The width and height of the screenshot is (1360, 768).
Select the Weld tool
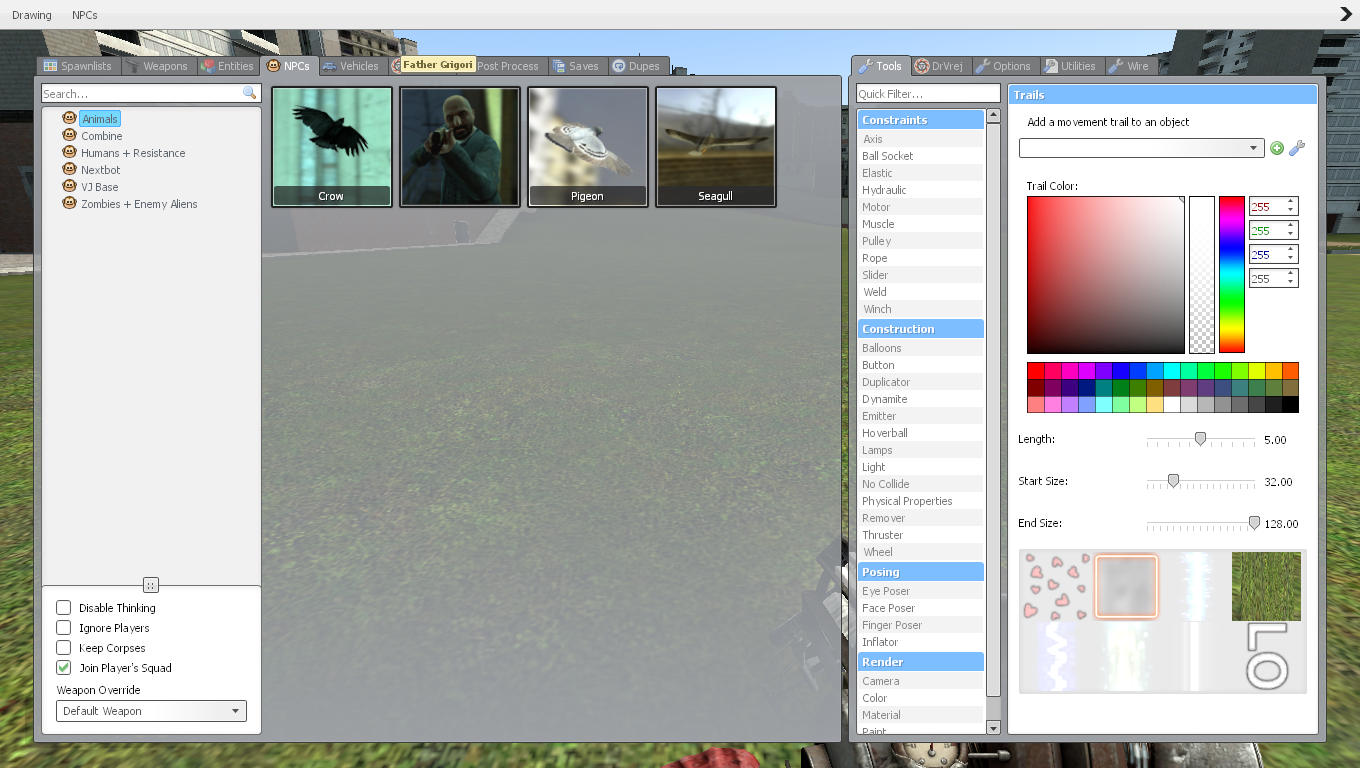coord(920,292)
